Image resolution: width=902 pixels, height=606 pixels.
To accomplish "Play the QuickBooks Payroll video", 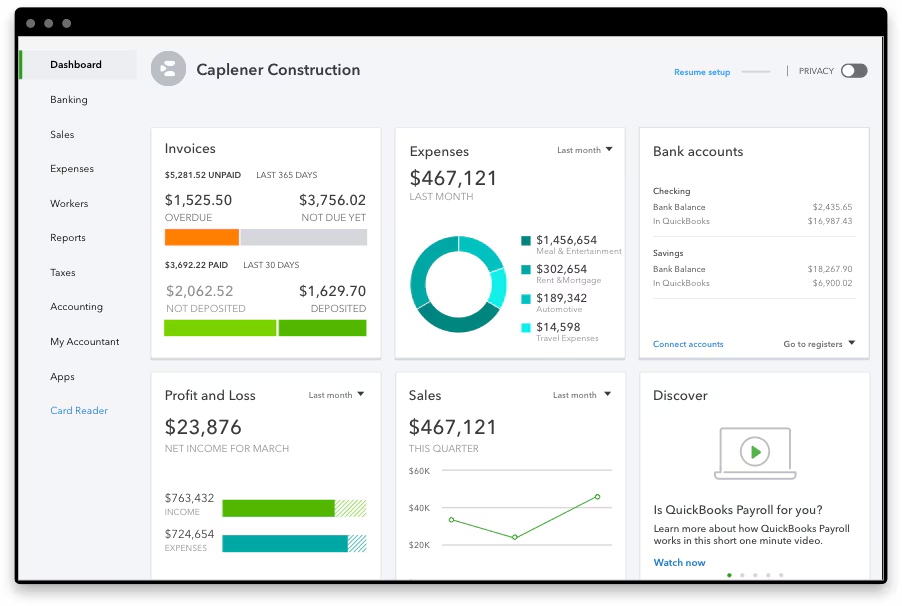I will (753, 451).
